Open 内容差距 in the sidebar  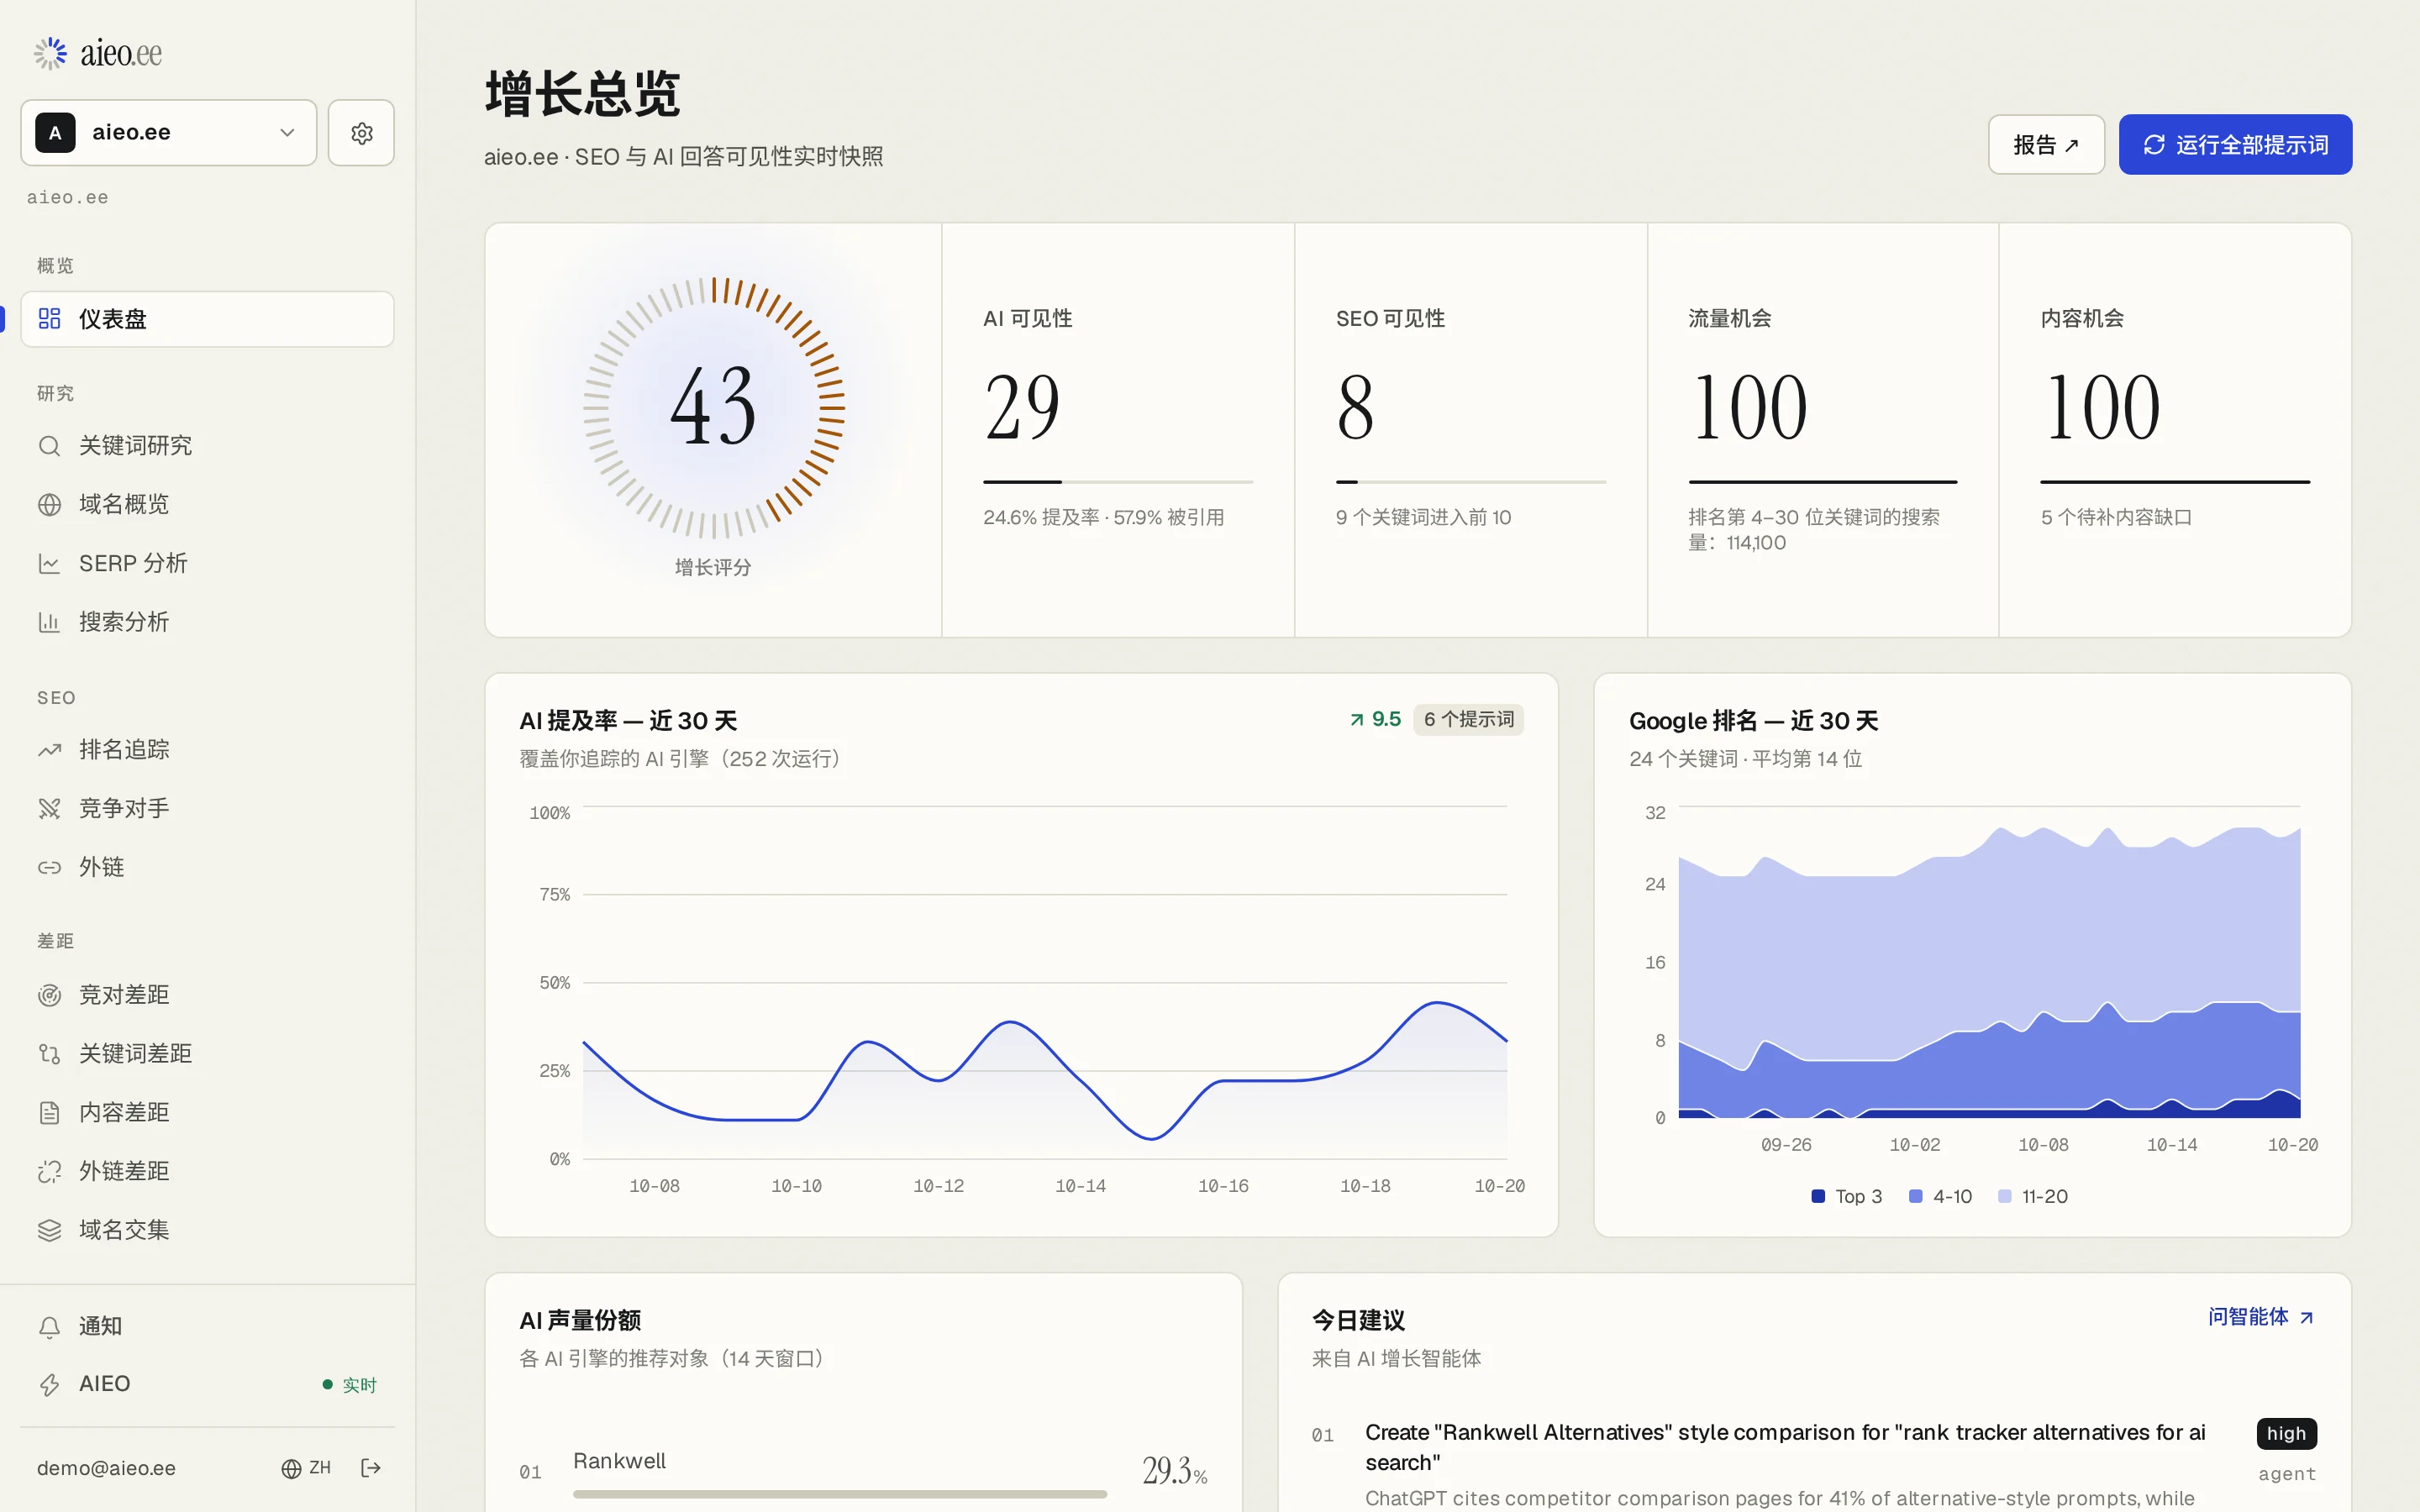click(208, 1113)
